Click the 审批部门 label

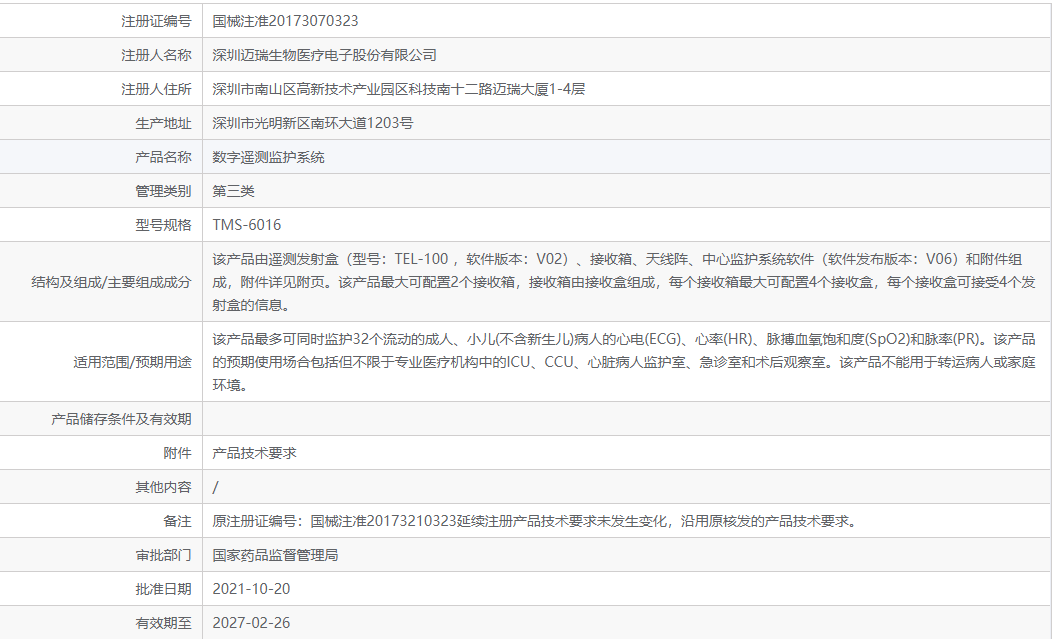163,555
